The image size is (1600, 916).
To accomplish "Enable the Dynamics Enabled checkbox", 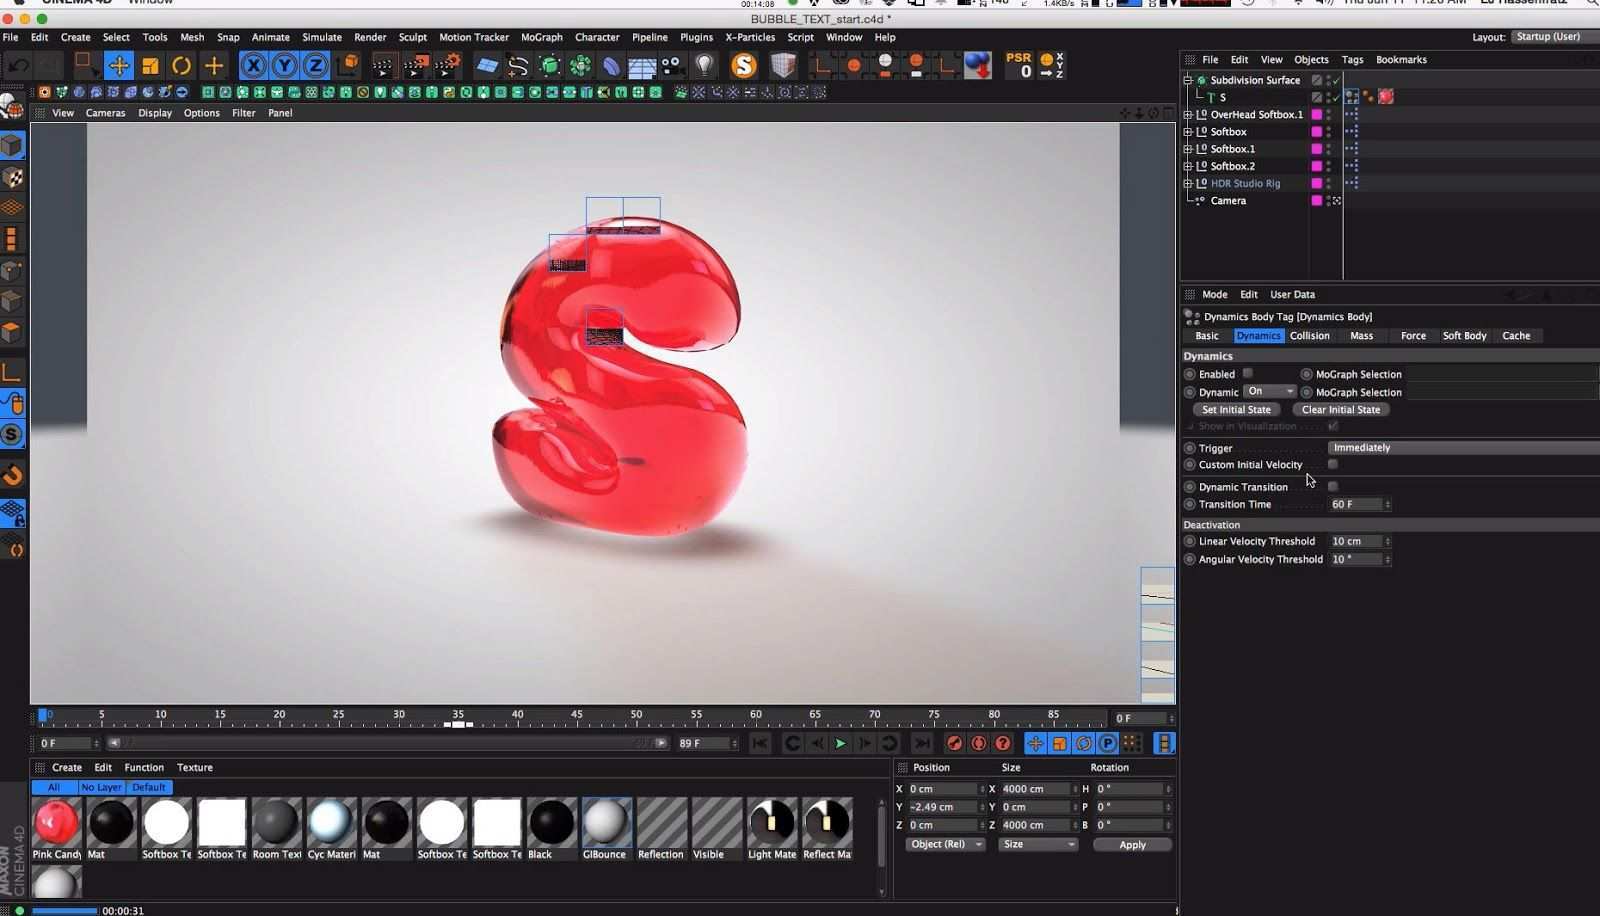I will [x=1247, y=373].
